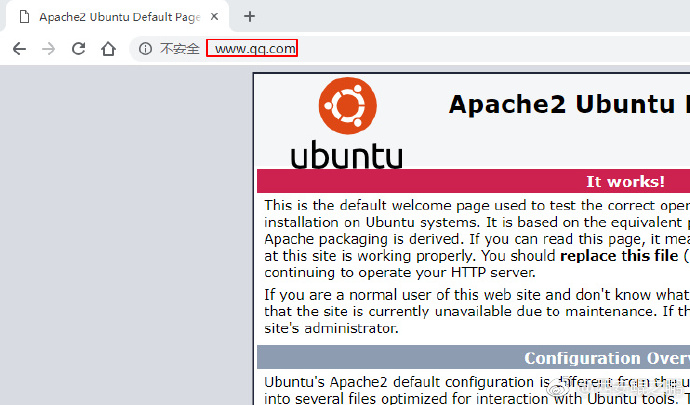Click the 不安全 security label

(180, 48)
